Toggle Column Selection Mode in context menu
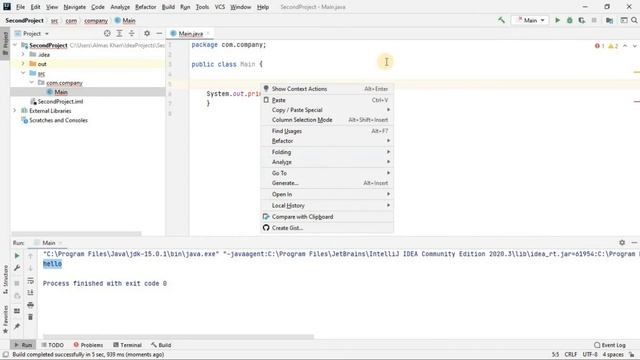Viewport: 640px width, 360px height. tap(327, 120)
